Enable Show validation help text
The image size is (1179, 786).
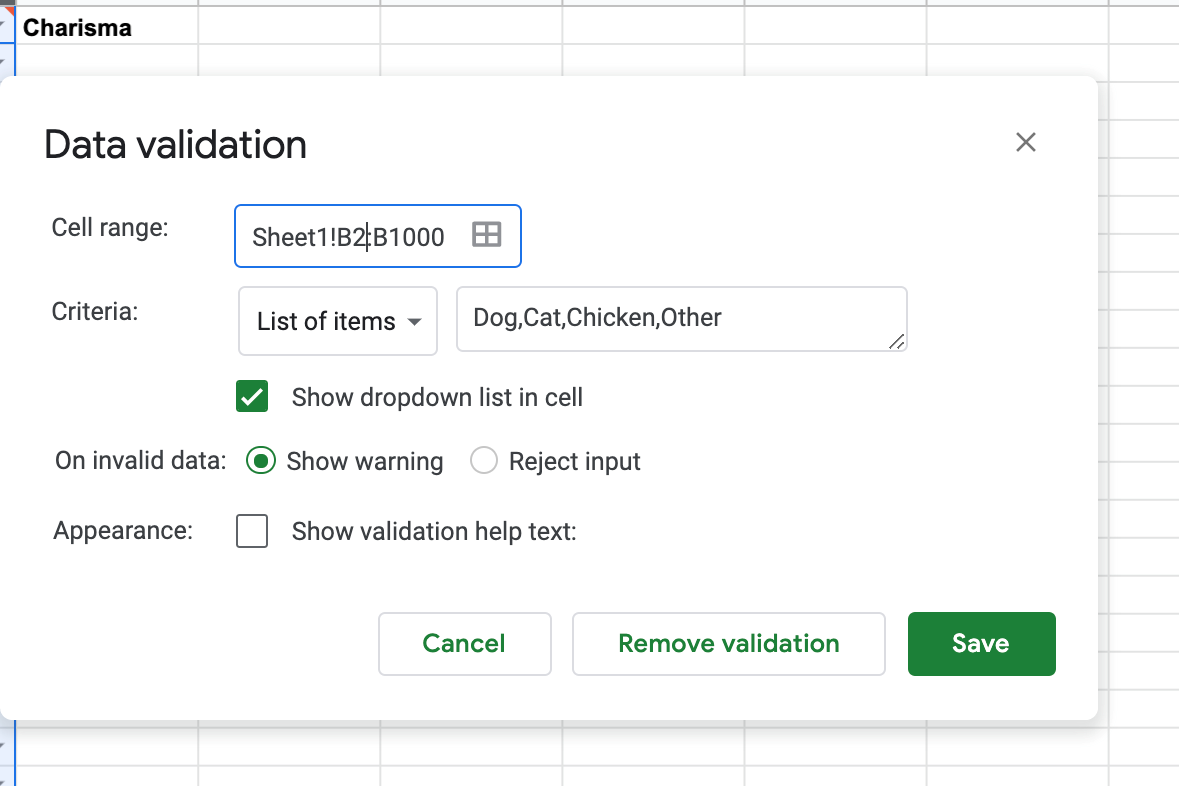tap(252, 531)
